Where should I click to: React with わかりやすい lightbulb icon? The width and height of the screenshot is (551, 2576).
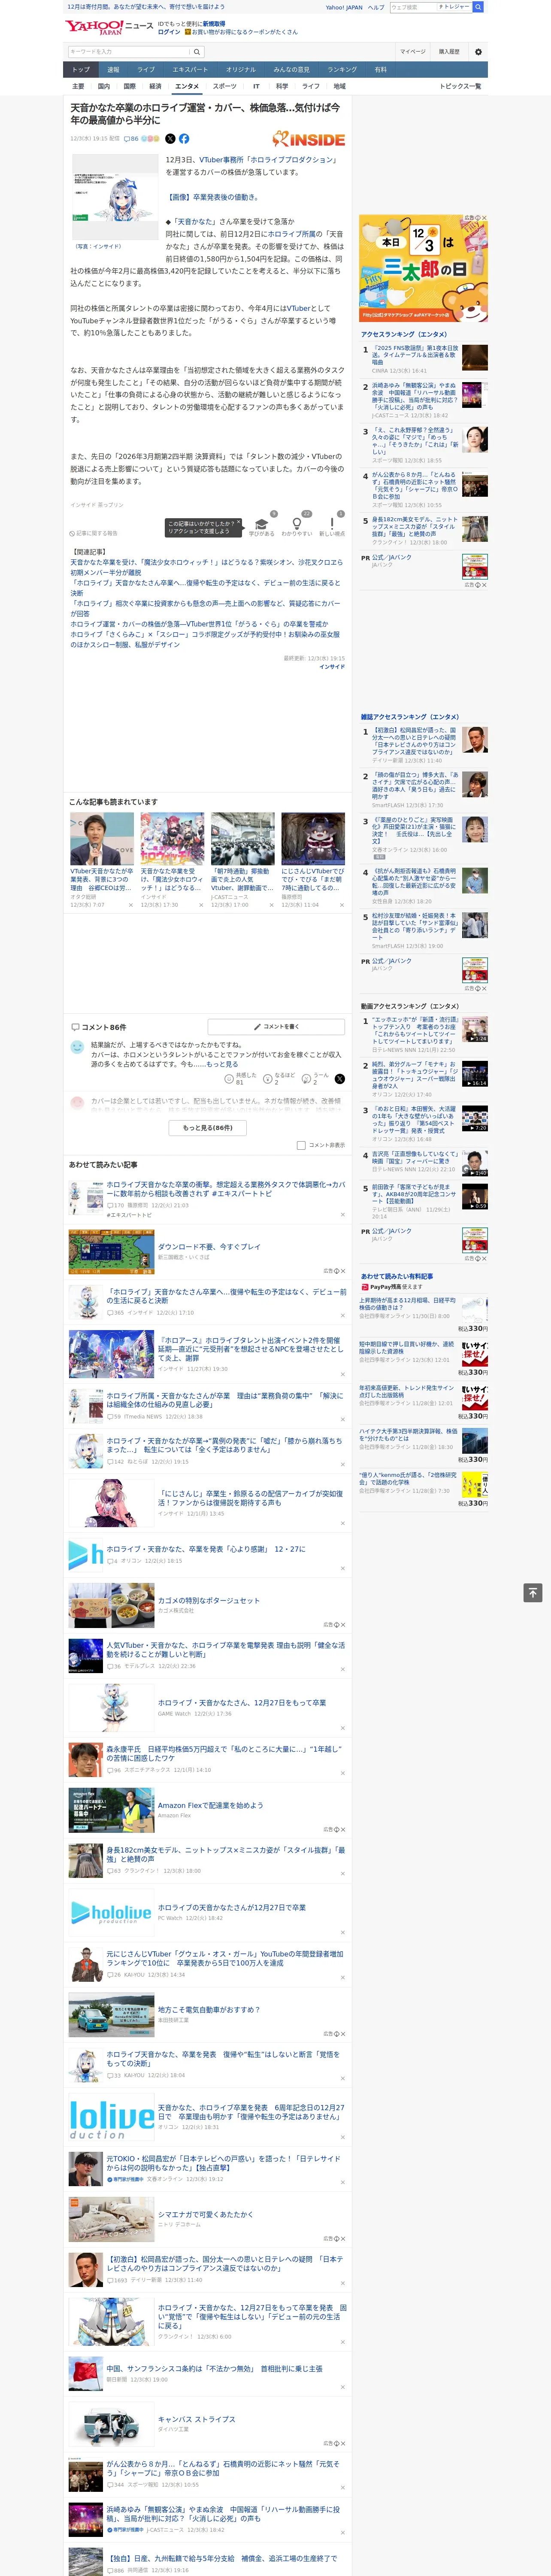[x=296, y=526]
